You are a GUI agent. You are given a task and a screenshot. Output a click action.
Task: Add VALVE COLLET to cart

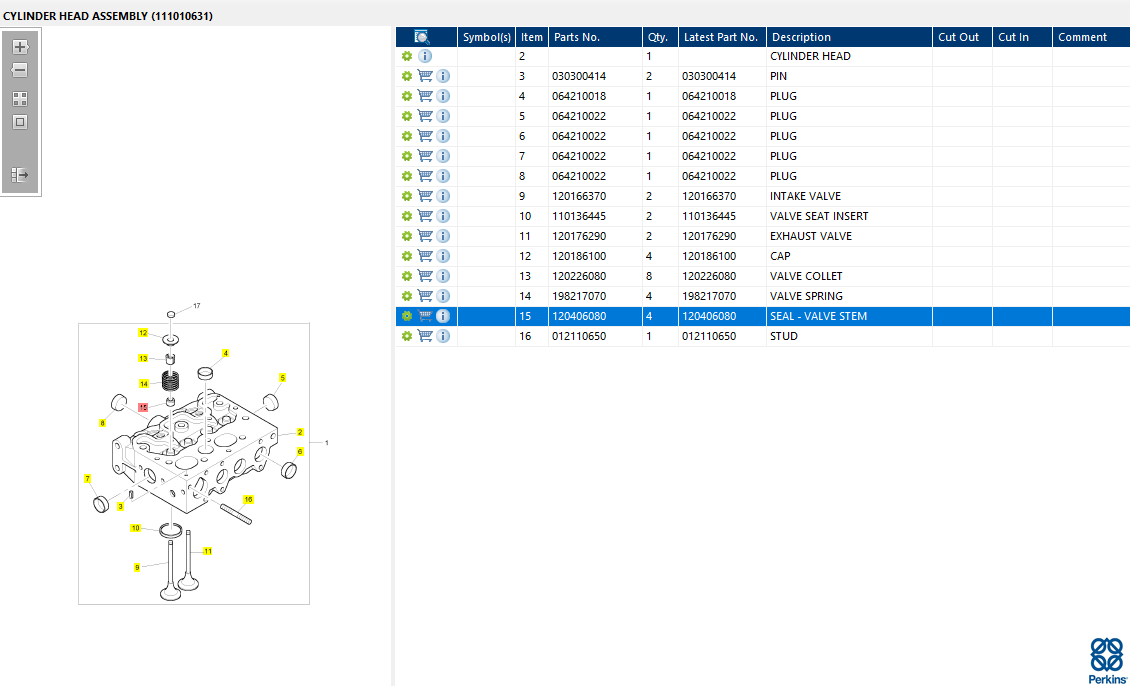click(x=425, y=276)
